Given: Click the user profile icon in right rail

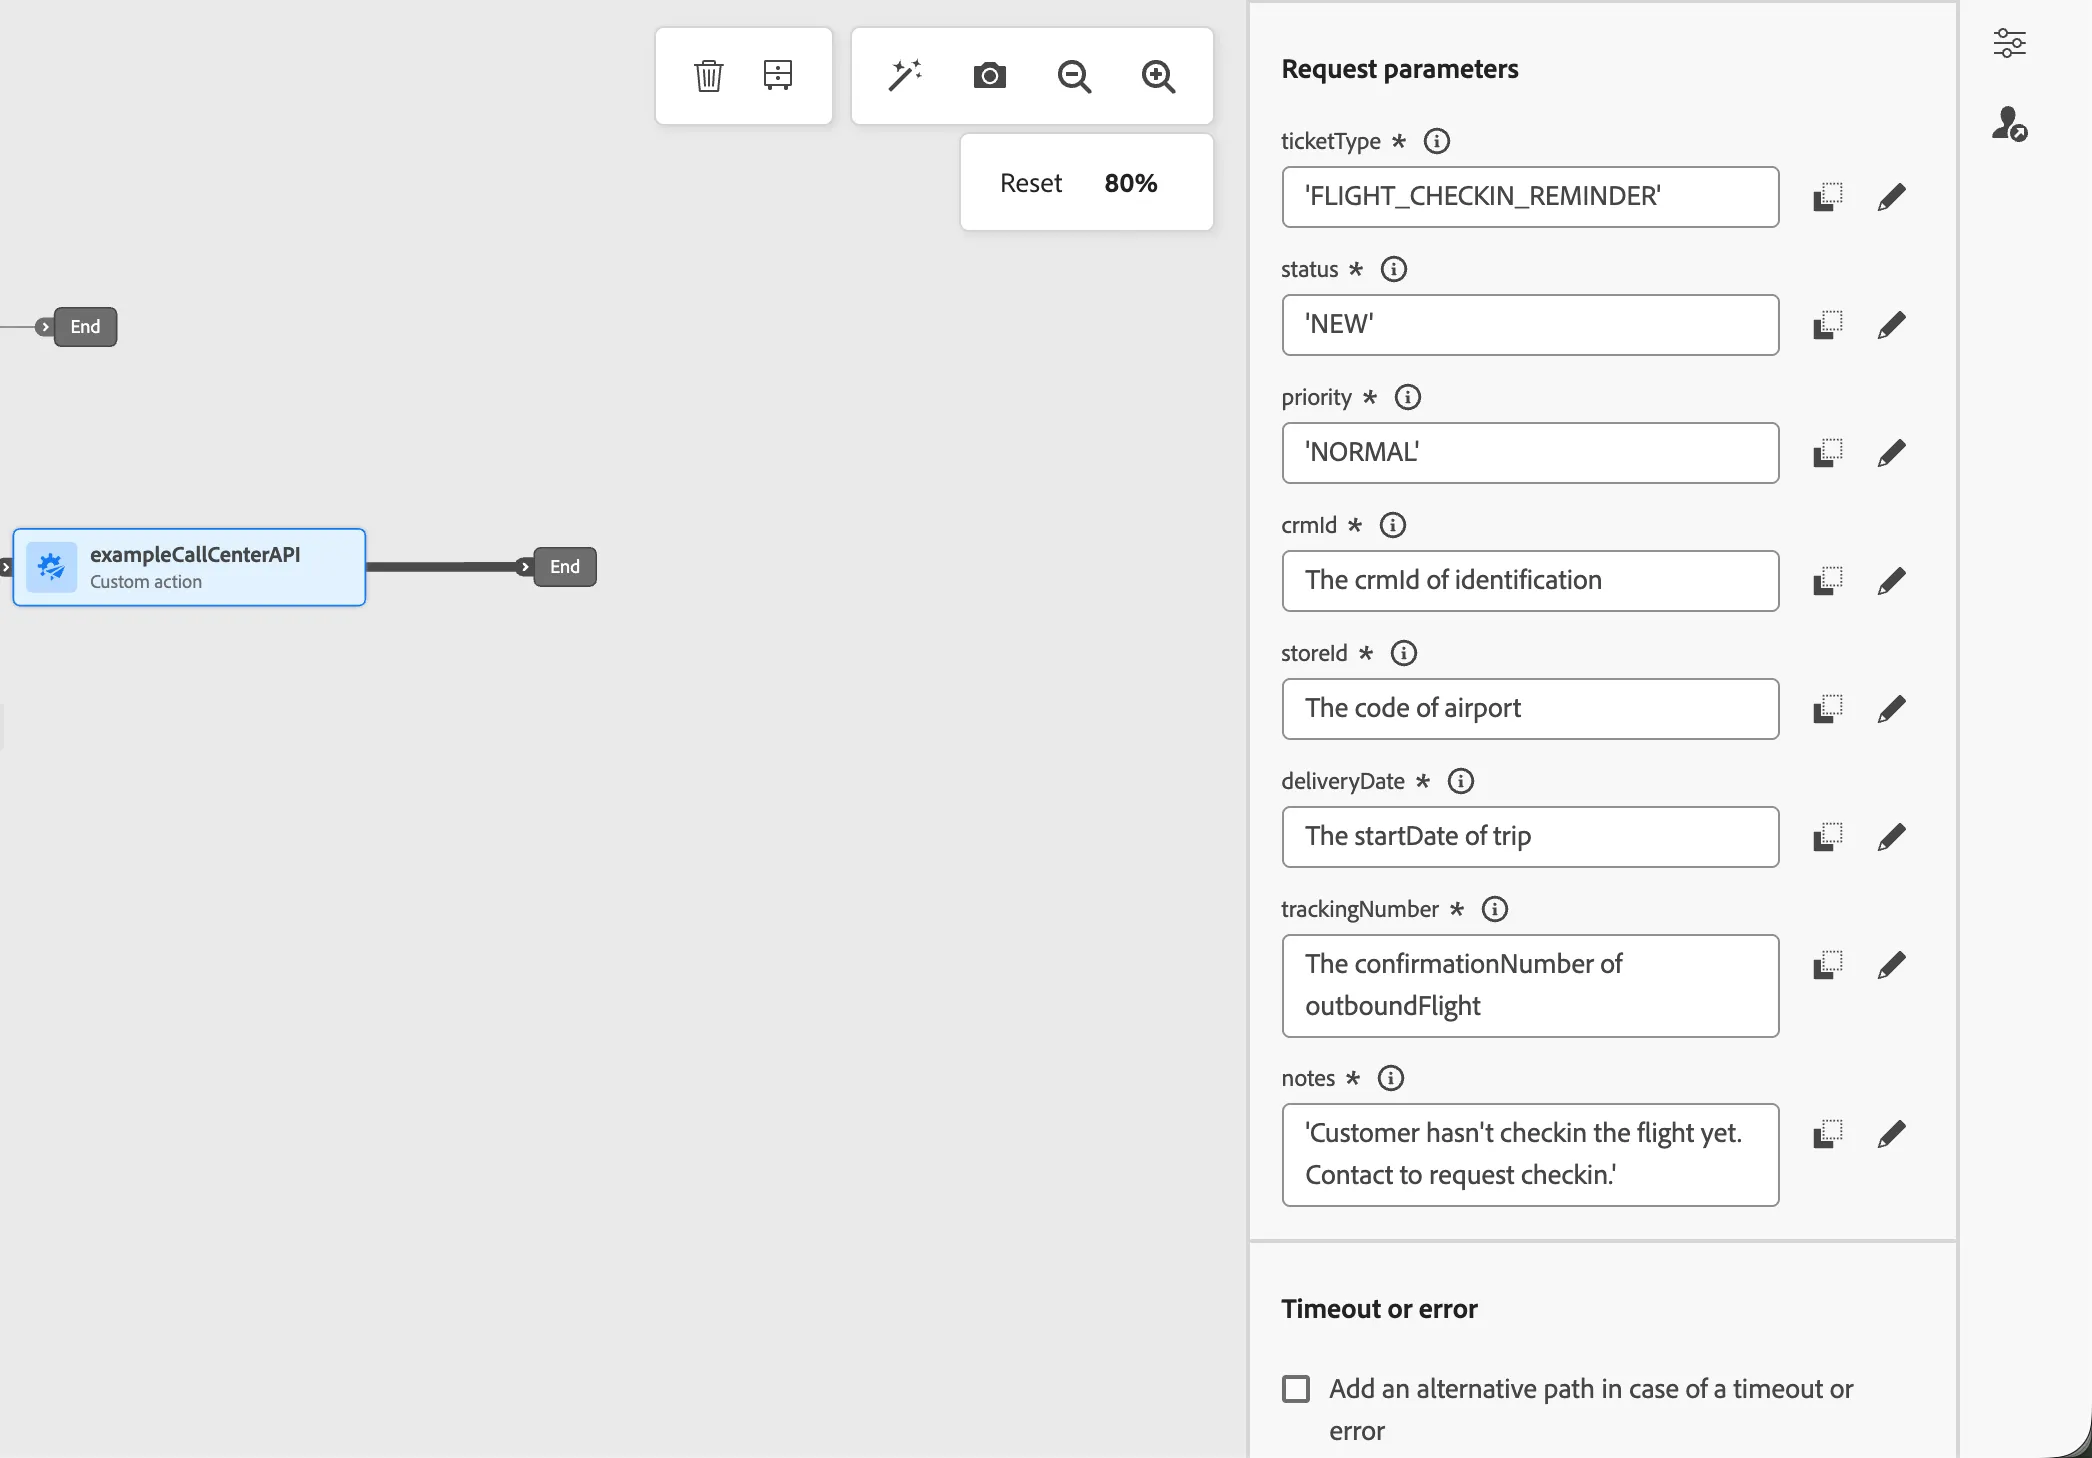Looking at the screenshot, I should (x=2009, y=124).
